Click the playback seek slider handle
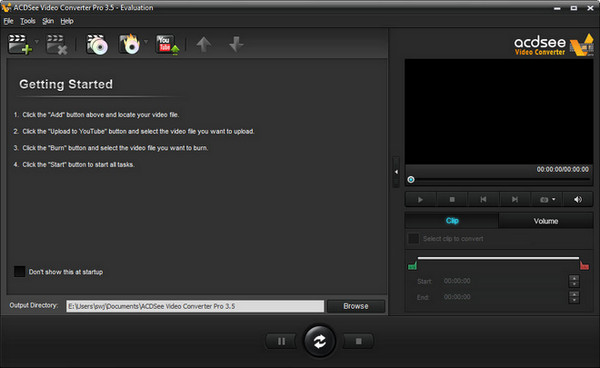Image resolution: width=600 pixels, height=368 pixels. pos(411,179)
